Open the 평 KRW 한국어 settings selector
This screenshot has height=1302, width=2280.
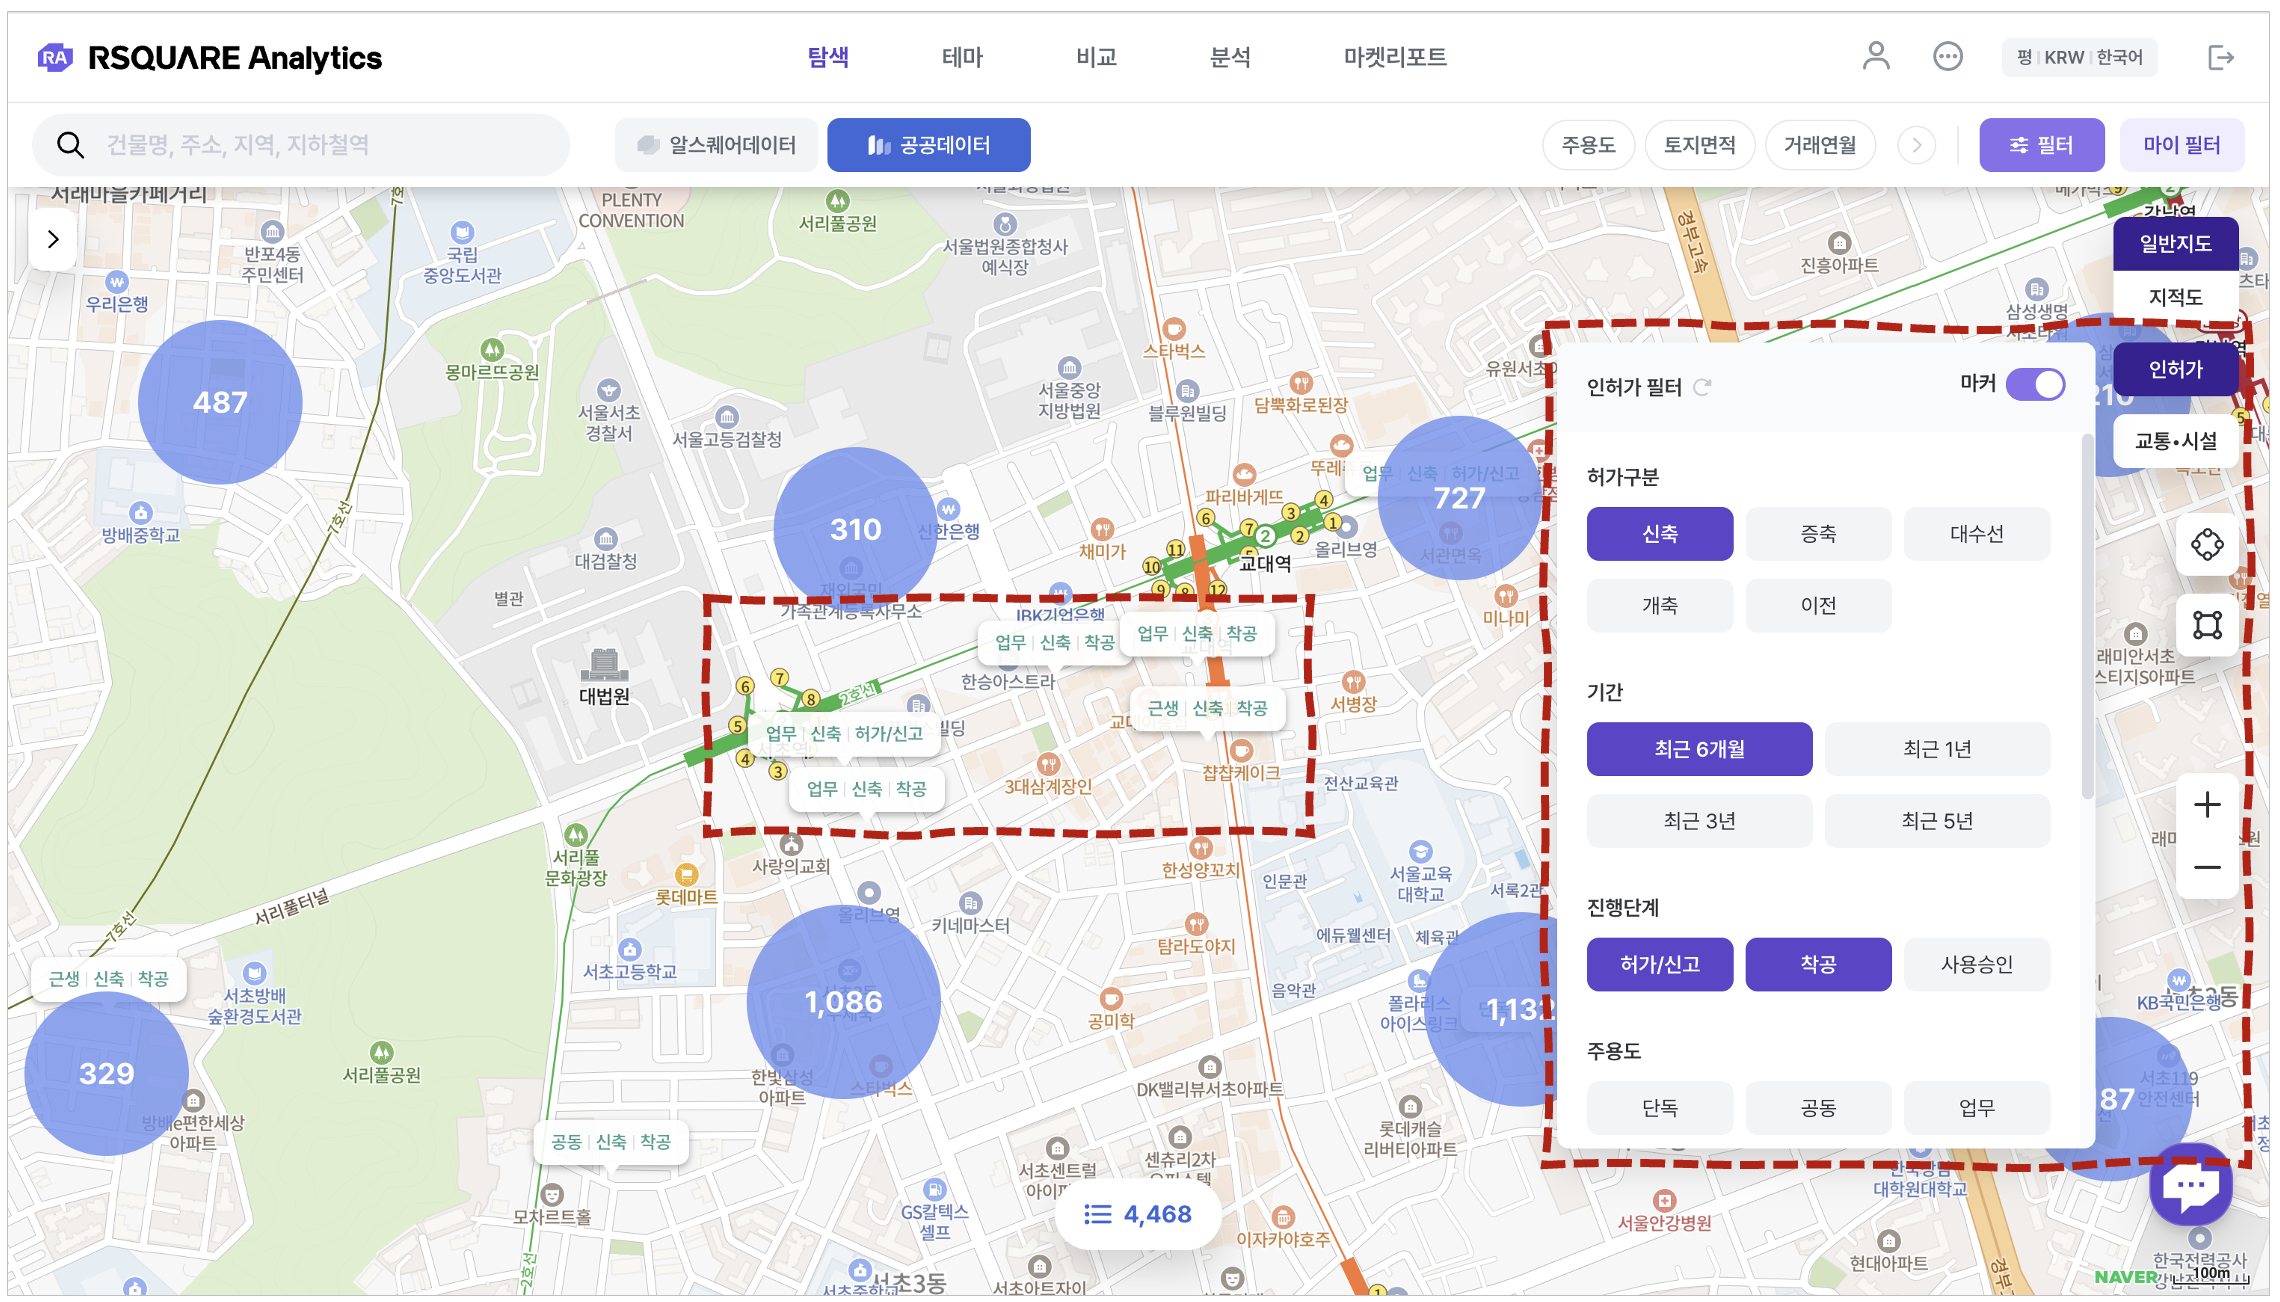[x=2079, y=58]
